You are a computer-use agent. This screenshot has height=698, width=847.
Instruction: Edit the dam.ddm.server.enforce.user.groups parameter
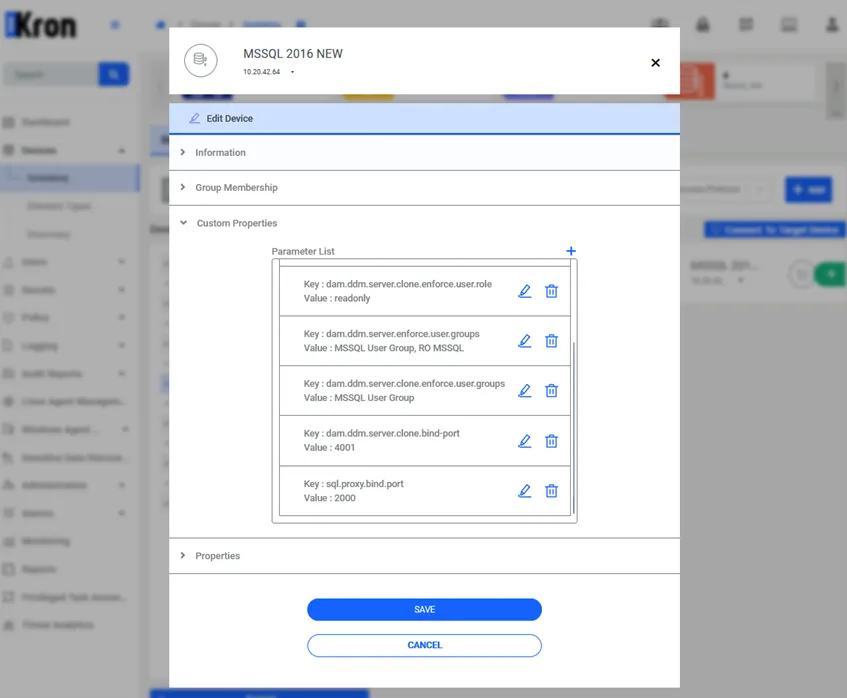click(525, 341)
